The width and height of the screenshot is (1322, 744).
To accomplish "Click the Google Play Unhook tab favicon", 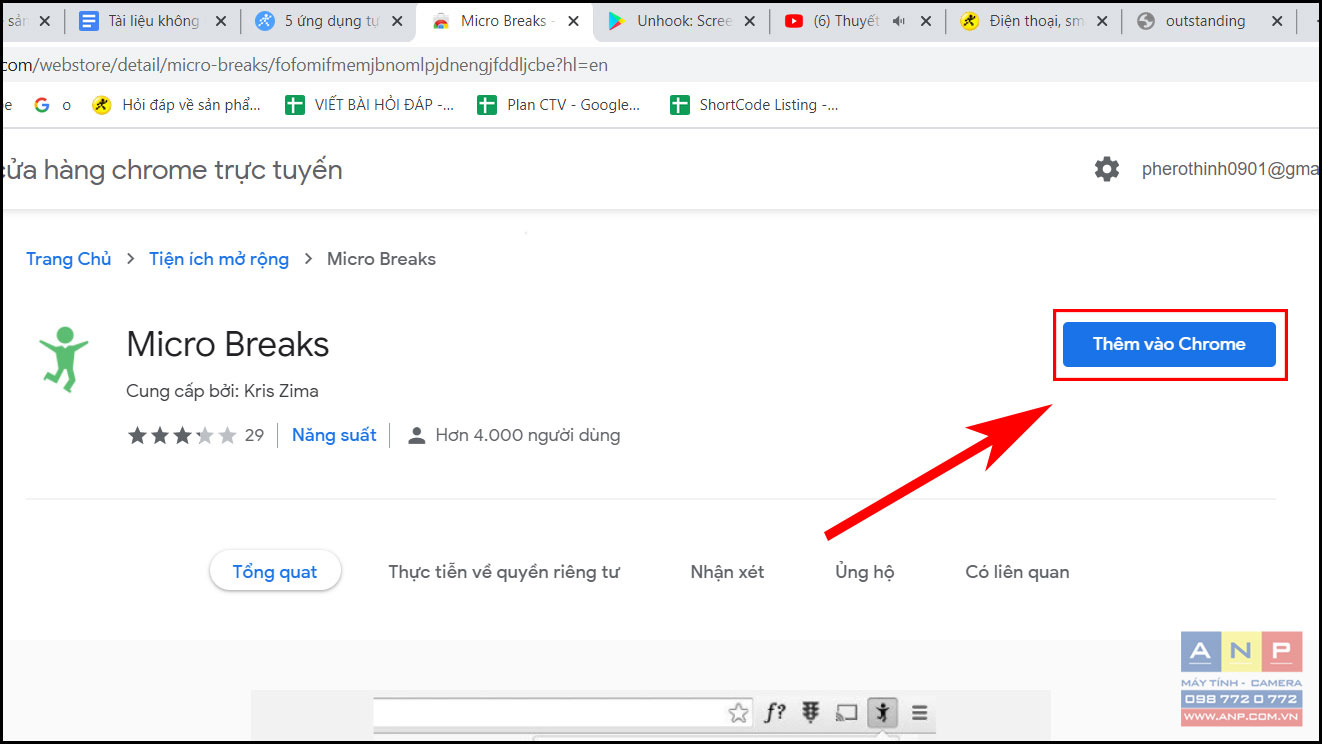I will click(x=616, y=21).
